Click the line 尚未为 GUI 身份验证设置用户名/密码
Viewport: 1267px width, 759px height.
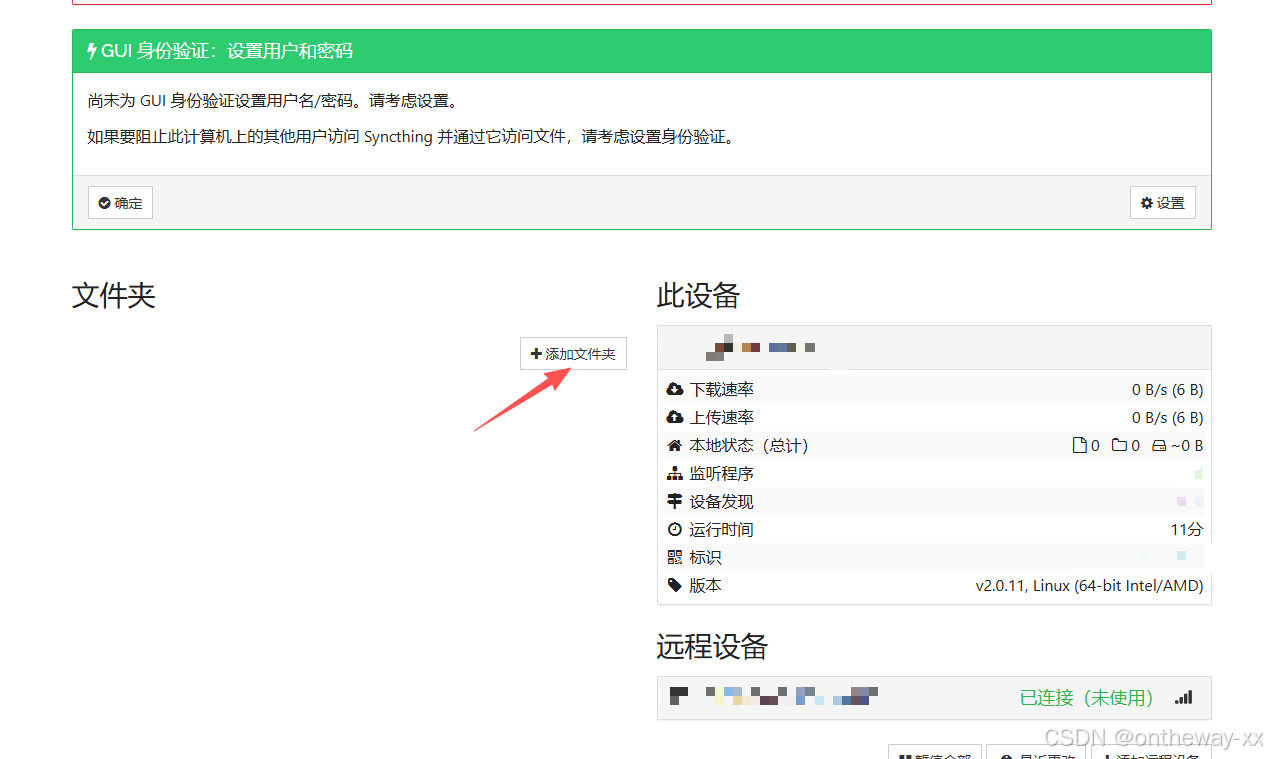pos(272,101)
